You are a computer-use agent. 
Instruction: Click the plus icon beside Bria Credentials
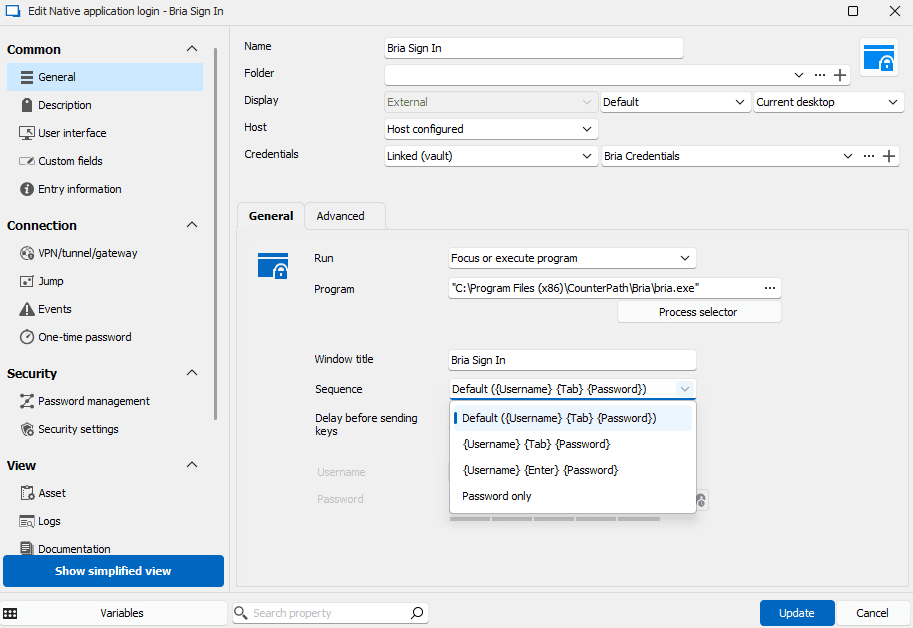[x=889, y=156]
